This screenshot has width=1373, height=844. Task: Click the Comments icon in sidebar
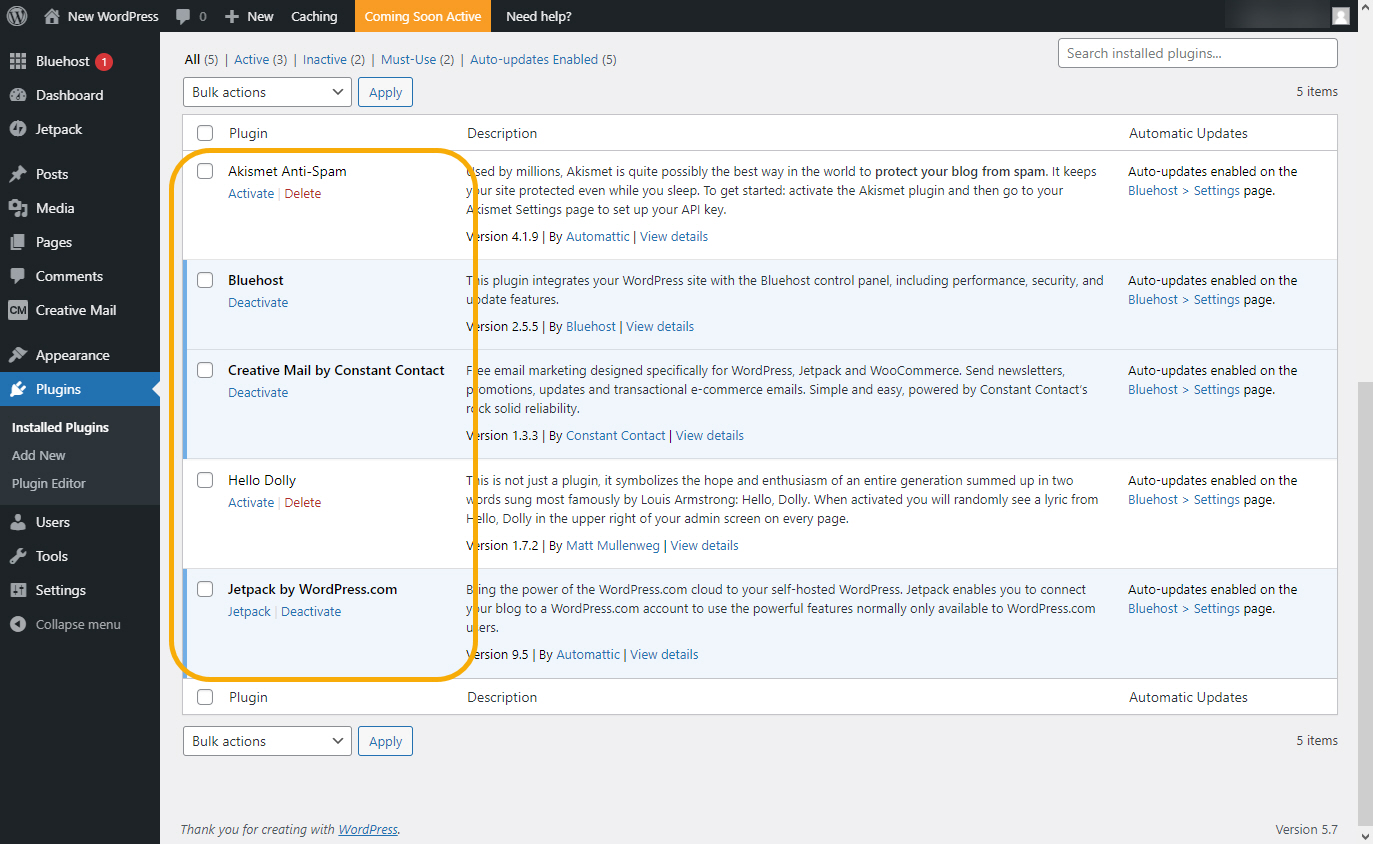coord(18,276)
